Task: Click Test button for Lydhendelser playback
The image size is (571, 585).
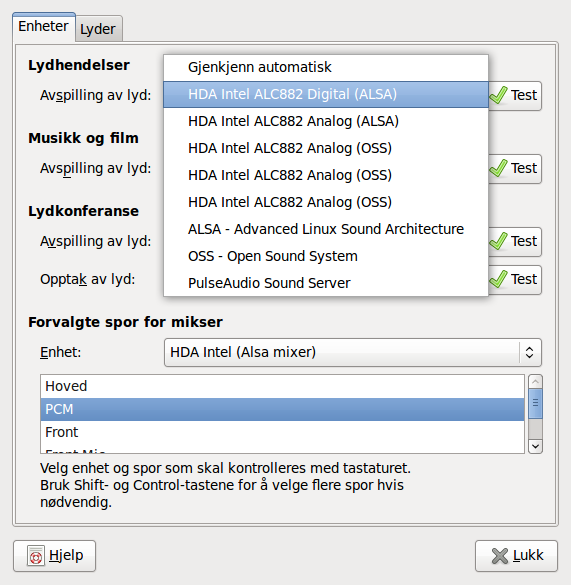Action: point(515,96)
